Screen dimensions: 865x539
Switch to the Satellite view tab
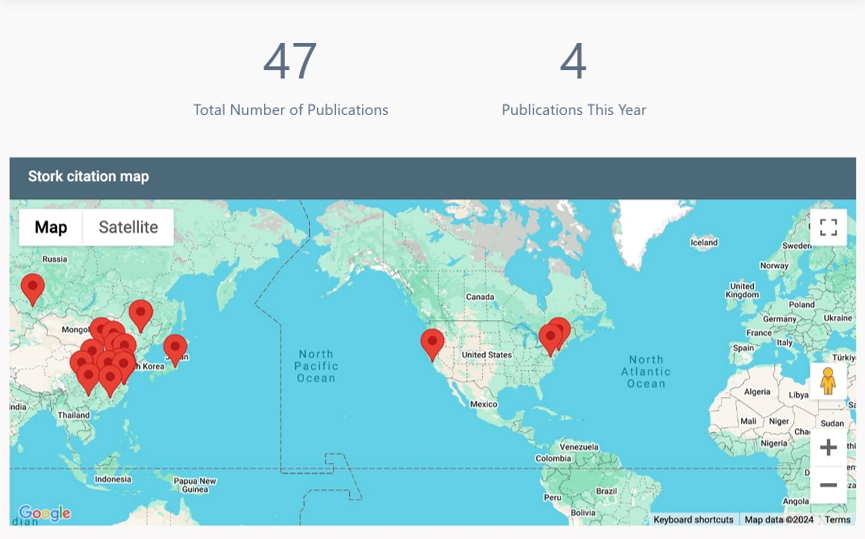tap(128, 227)
